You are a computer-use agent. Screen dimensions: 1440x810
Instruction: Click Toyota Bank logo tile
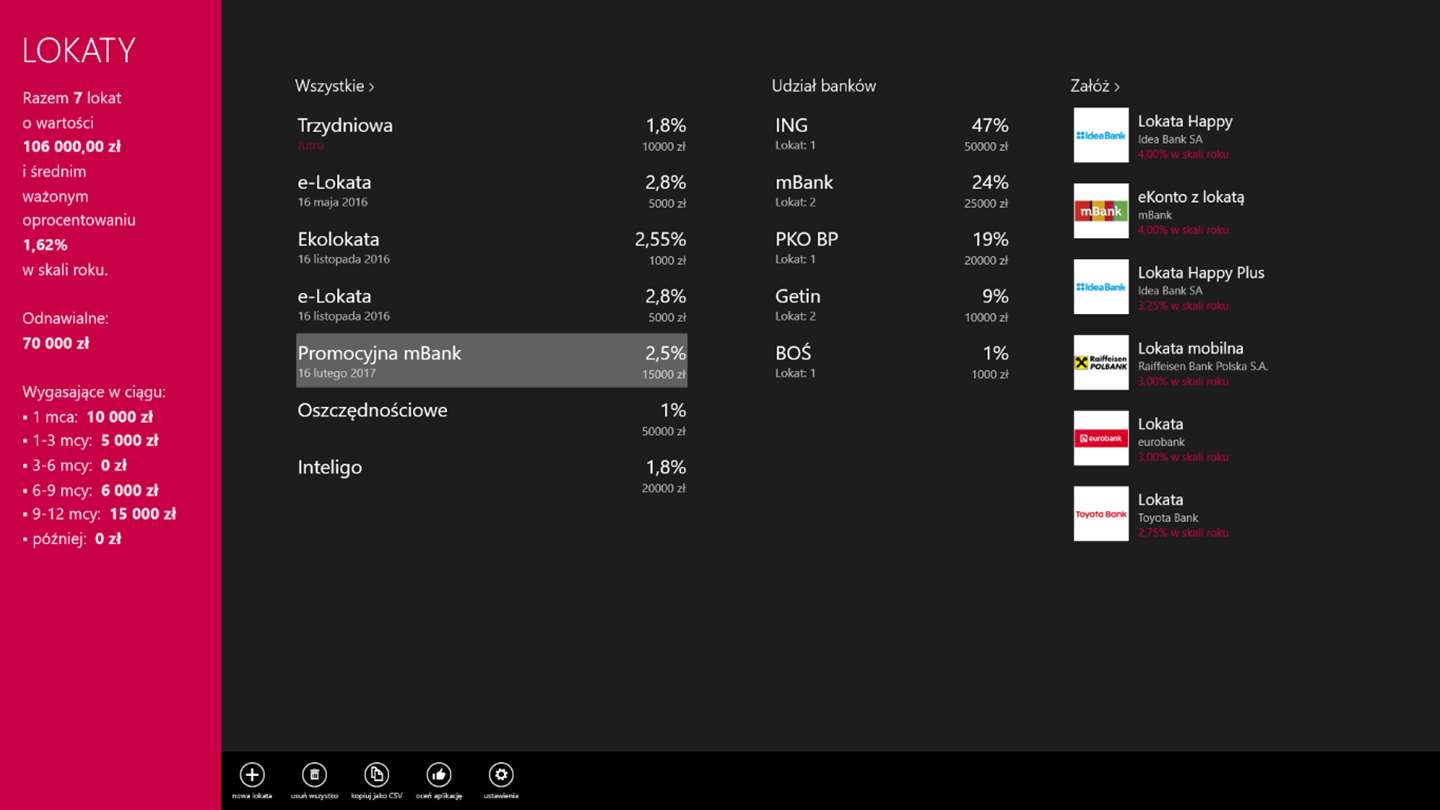click(x=1101, y=513)
